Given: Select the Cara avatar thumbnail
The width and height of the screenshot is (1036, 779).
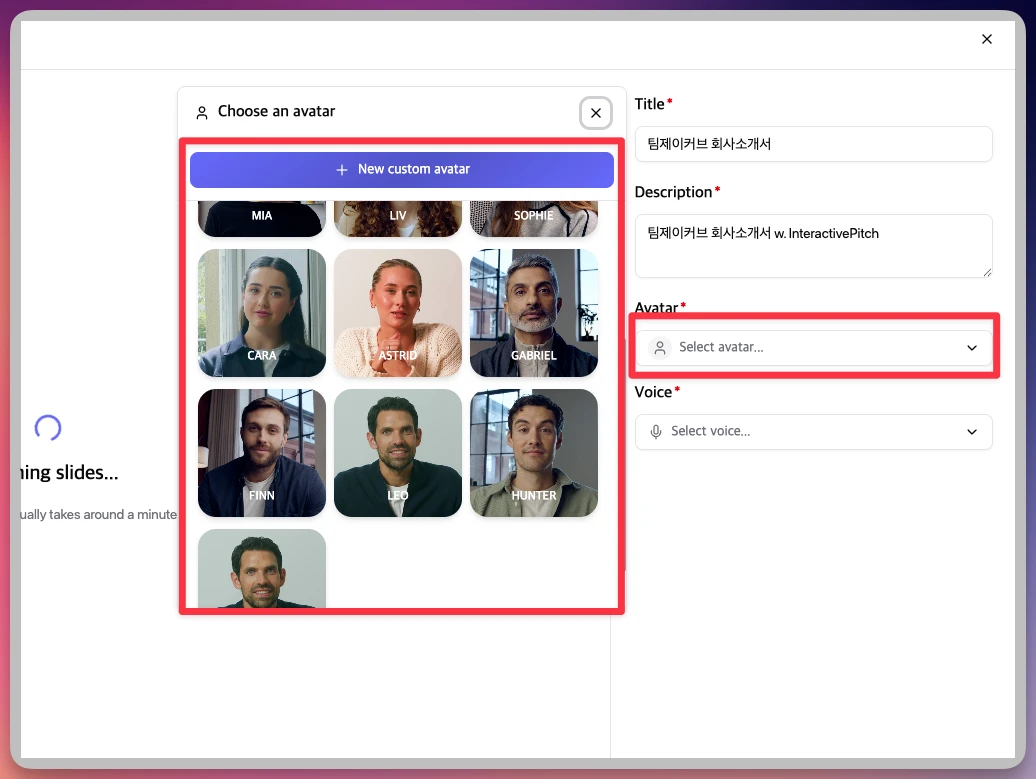Looking at the screenshot, I should pyautogui.click(x=262, y=313).
